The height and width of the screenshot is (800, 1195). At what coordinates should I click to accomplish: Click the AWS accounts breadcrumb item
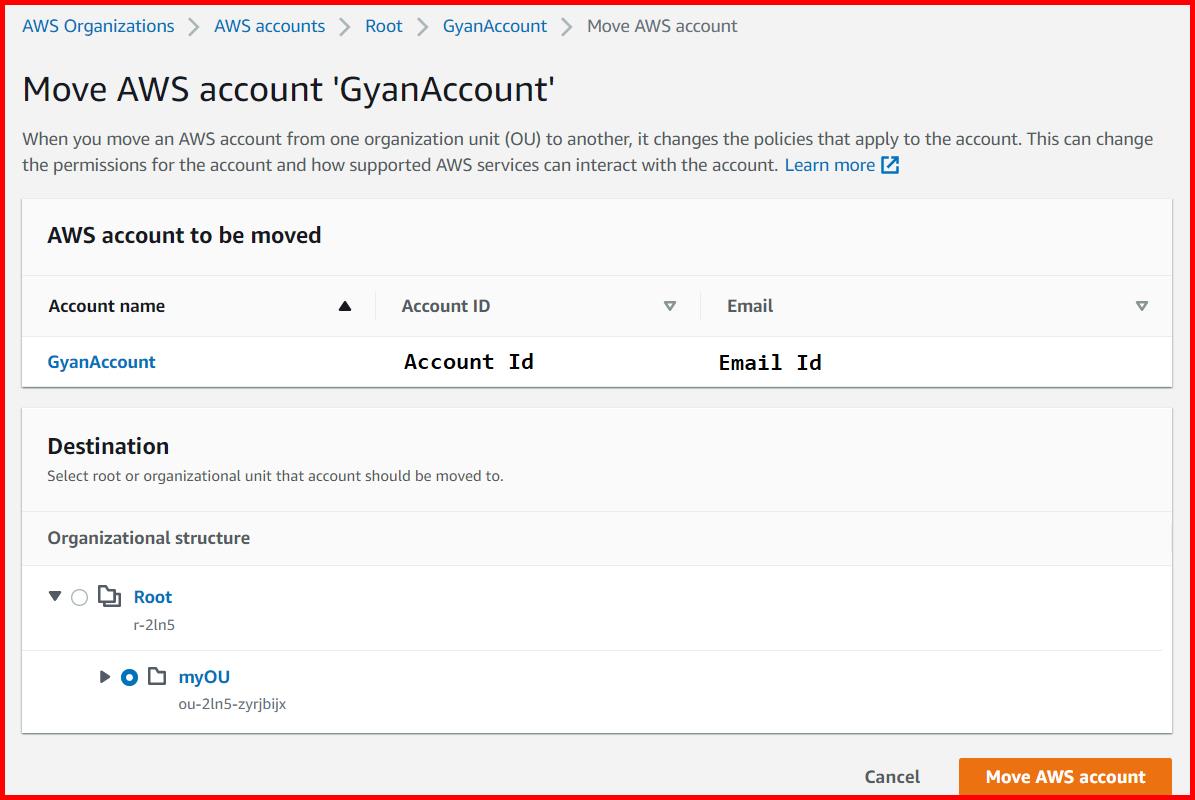[x=269, y=26]
